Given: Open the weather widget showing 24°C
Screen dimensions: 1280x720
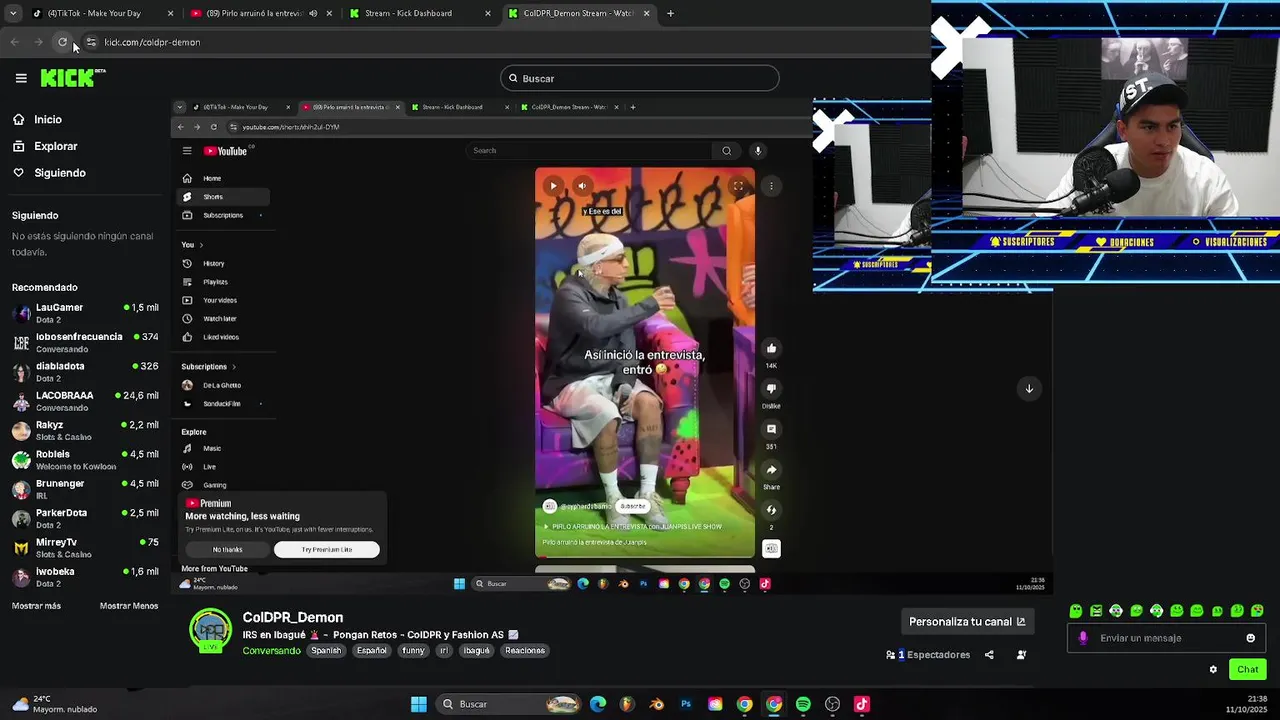Looking at the screenshot, I should click(x=55, y=704).
